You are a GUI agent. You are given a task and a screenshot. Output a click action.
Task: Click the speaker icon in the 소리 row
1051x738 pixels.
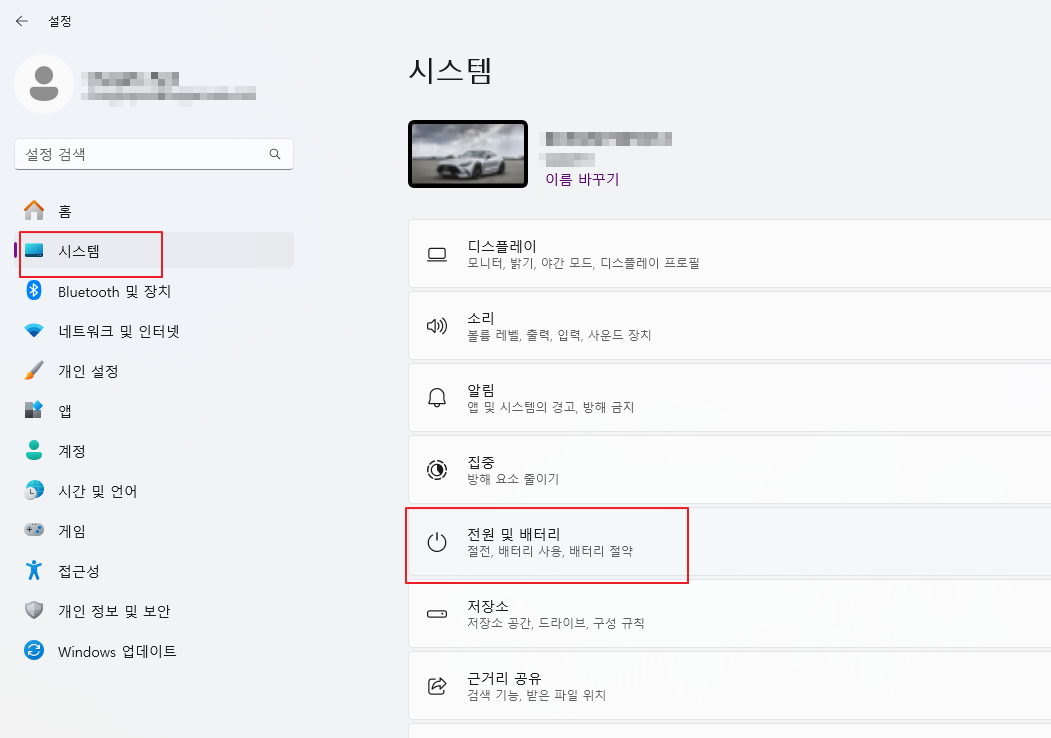click(x=437, y=326)
